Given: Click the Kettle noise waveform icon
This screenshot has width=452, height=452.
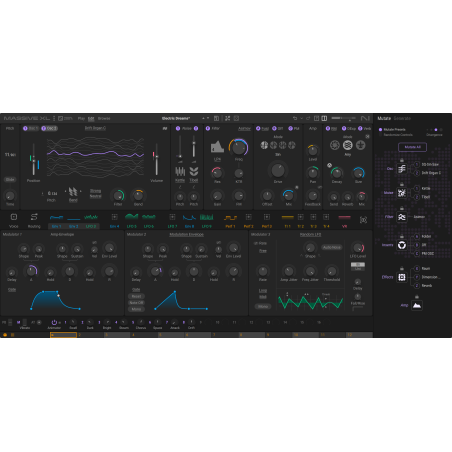Looking at the screenshot, I should (180, 172).
